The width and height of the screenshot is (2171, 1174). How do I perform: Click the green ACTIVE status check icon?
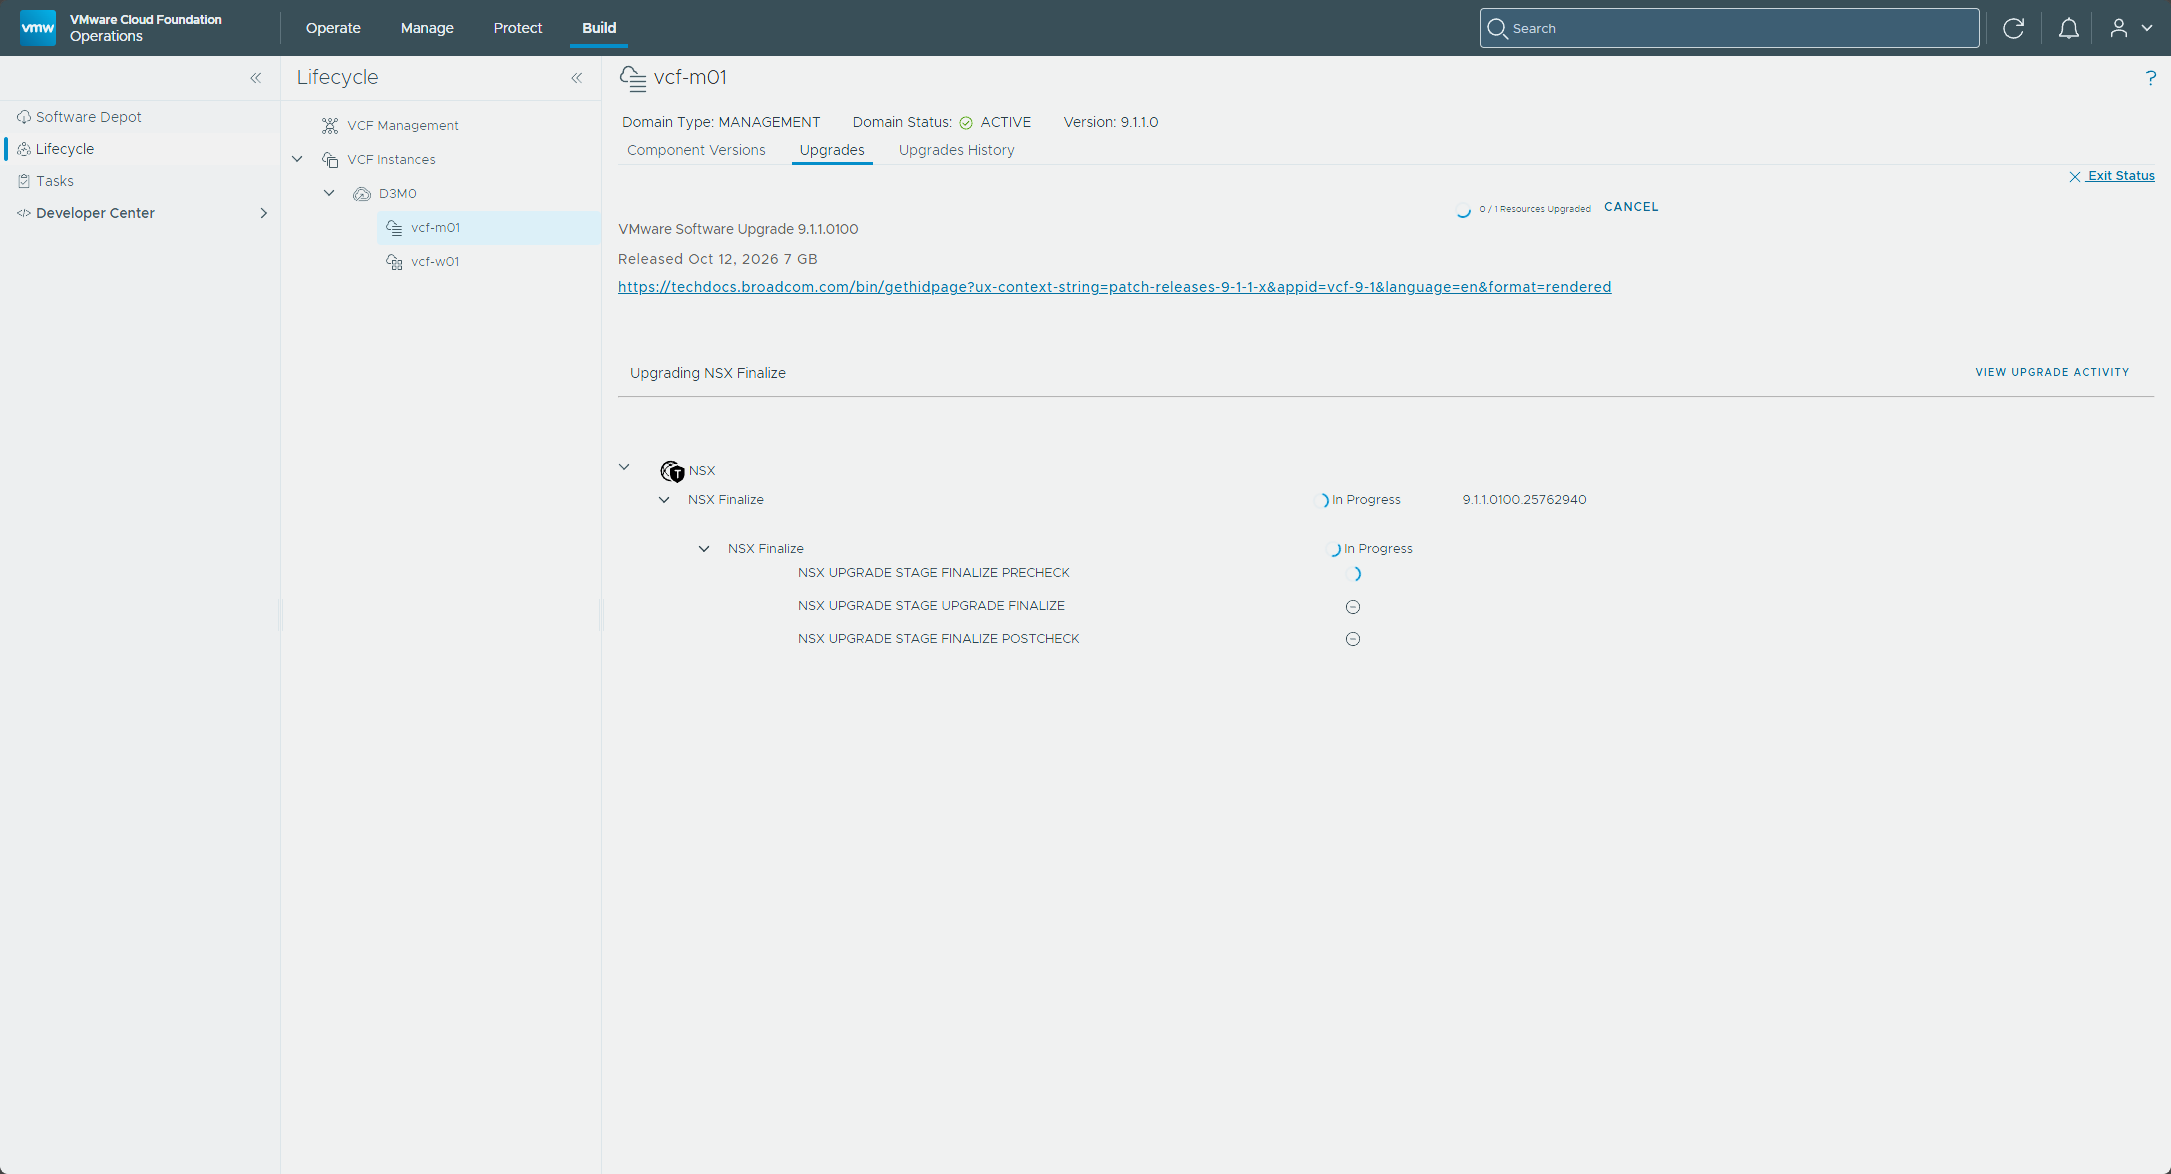[966, 123]
